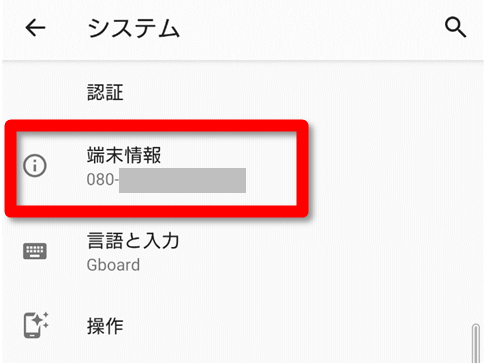Select the システム page title

click(134, 28)
